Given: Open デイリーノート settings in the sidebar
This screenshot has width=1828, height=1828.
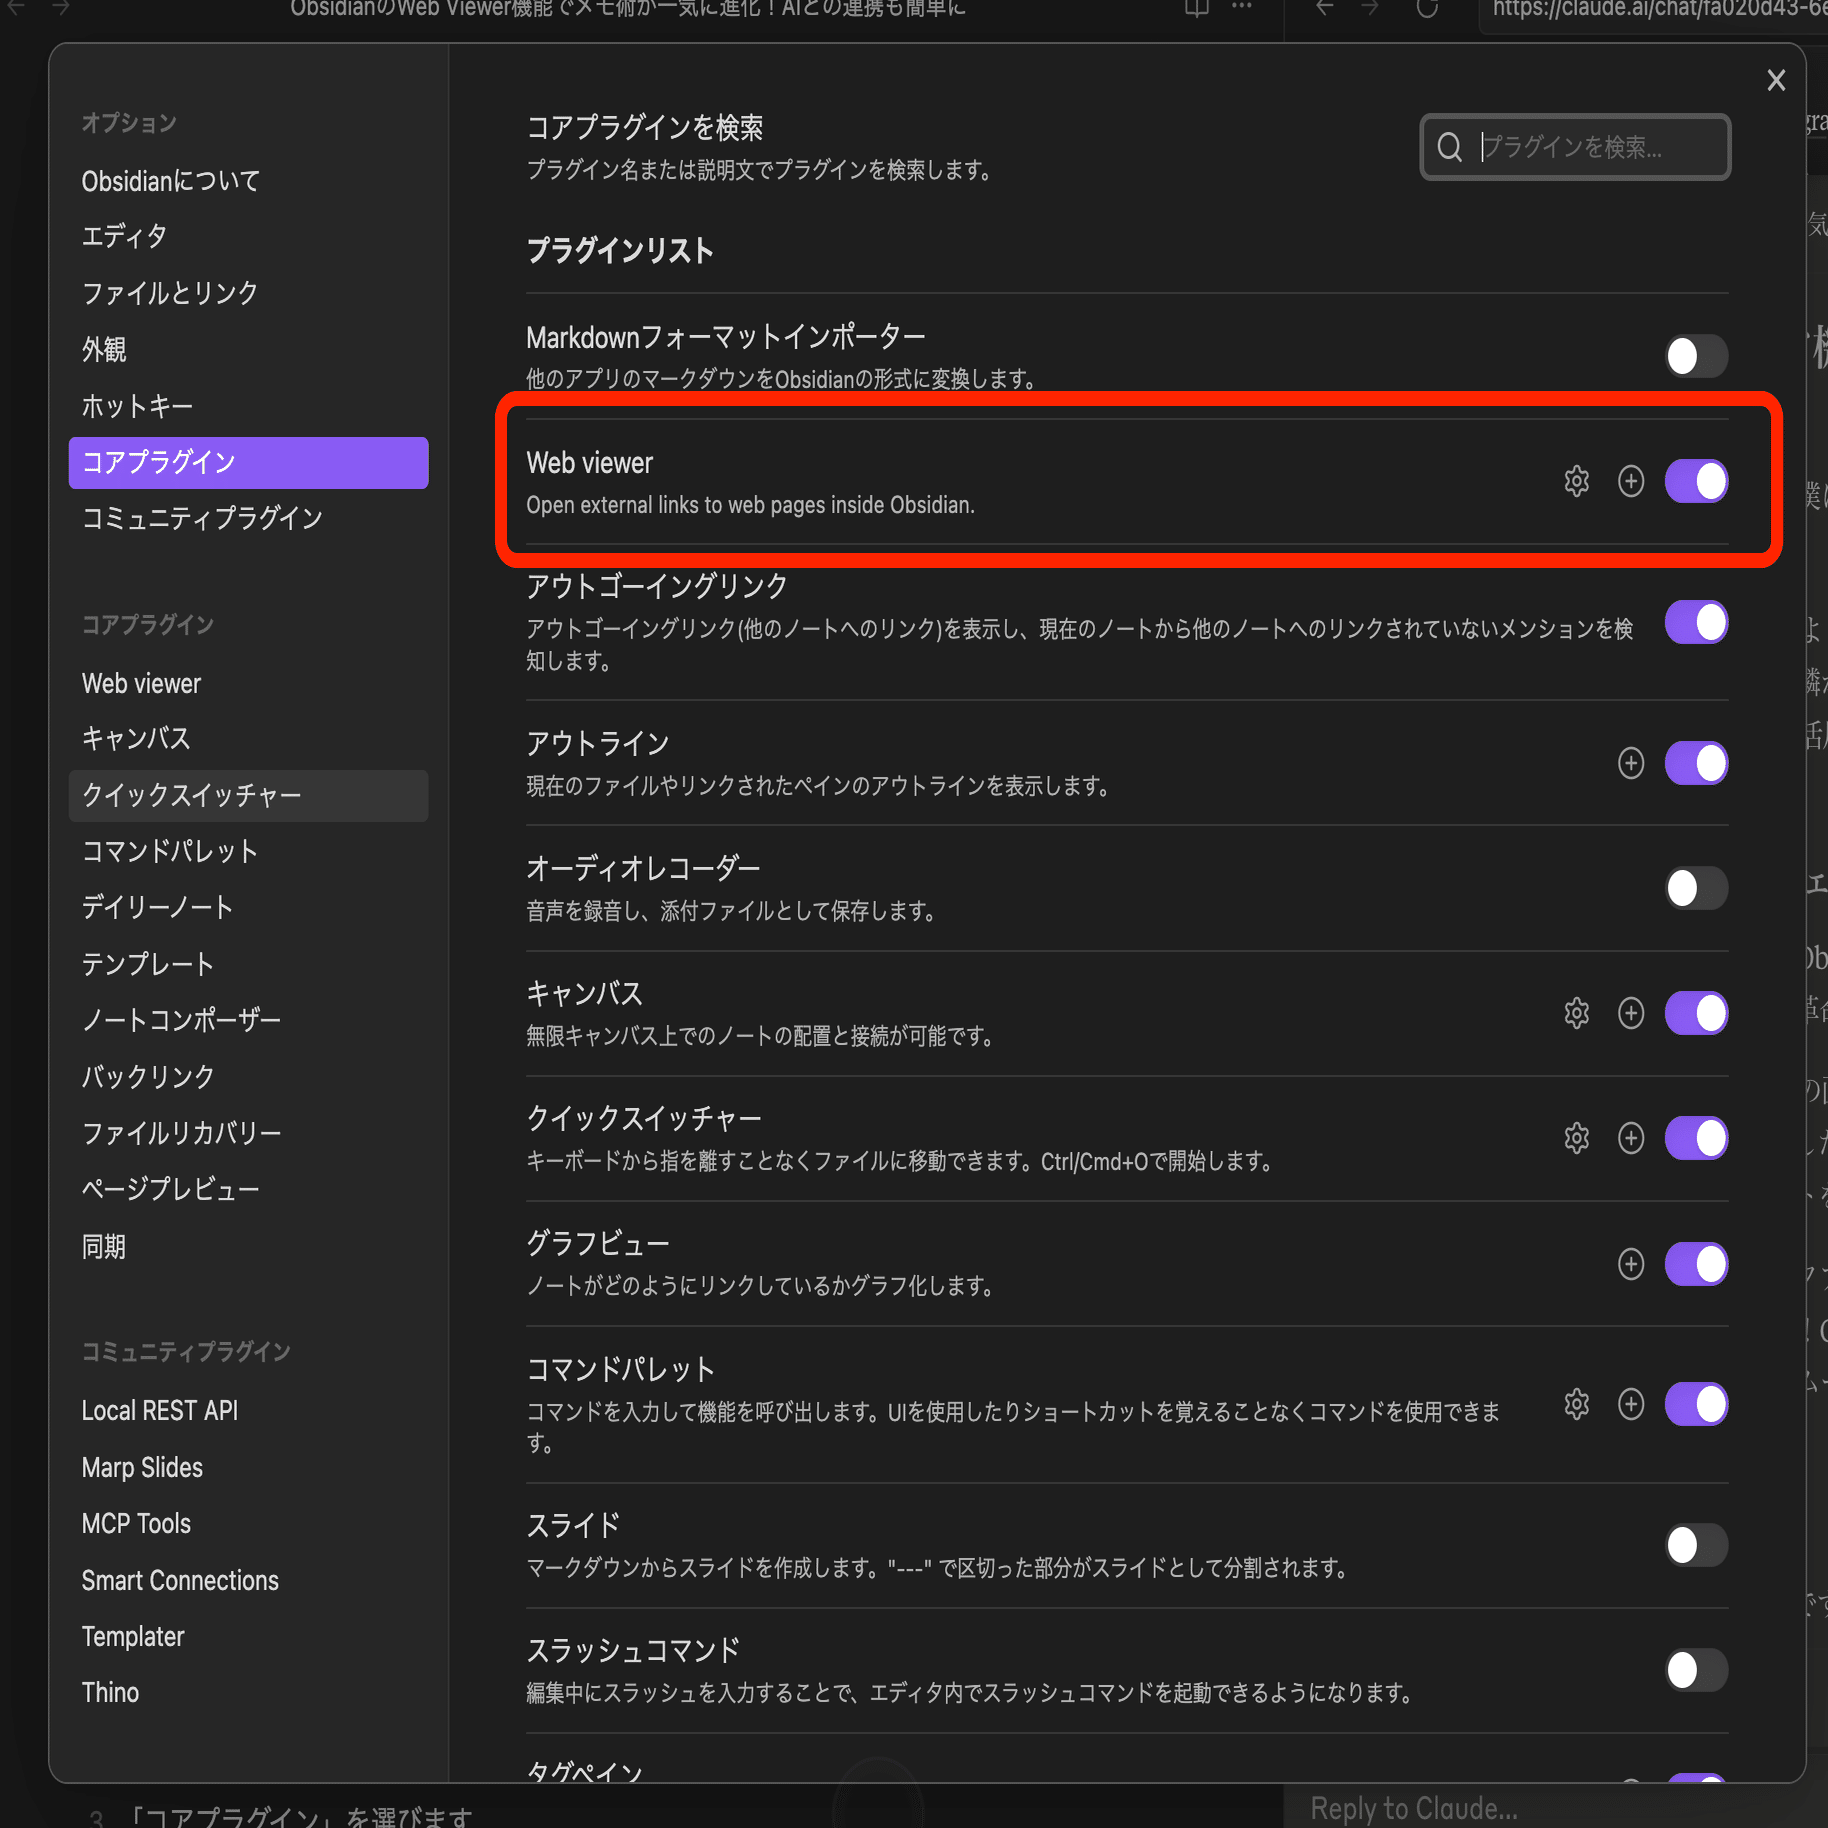Looking at the screenshot, I should tap(248, 908).
